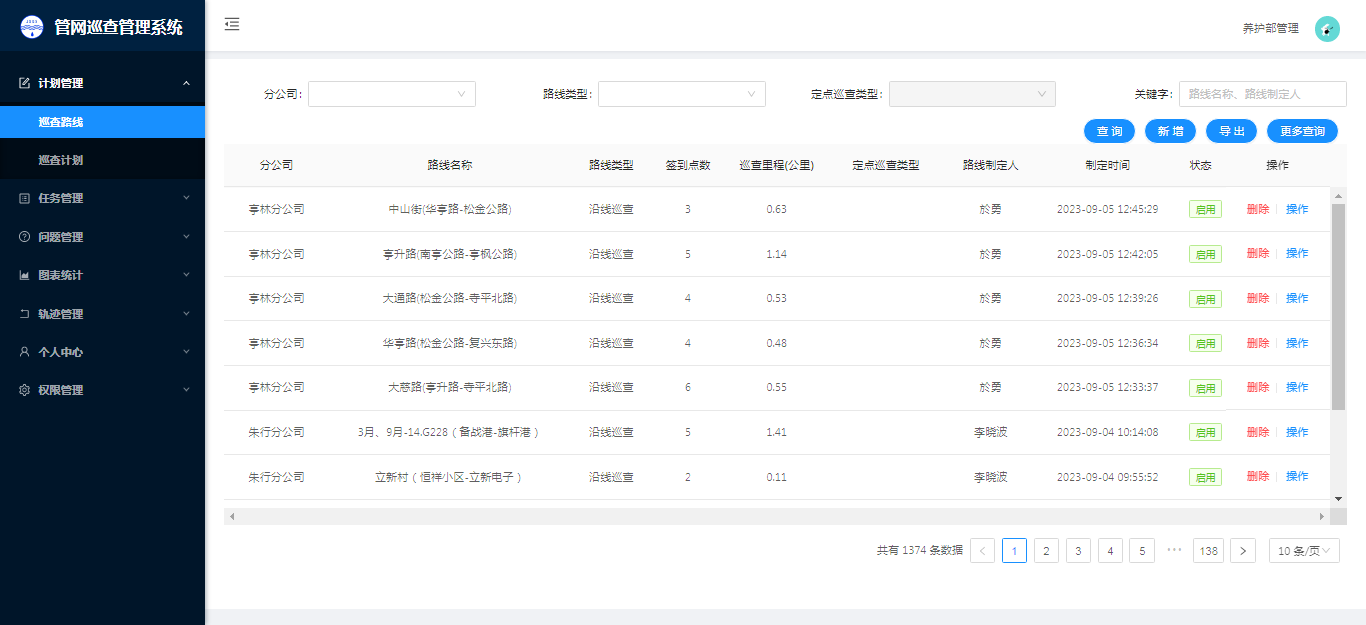
Task: Click the previous page arrow in pagination
Action: 982,551
